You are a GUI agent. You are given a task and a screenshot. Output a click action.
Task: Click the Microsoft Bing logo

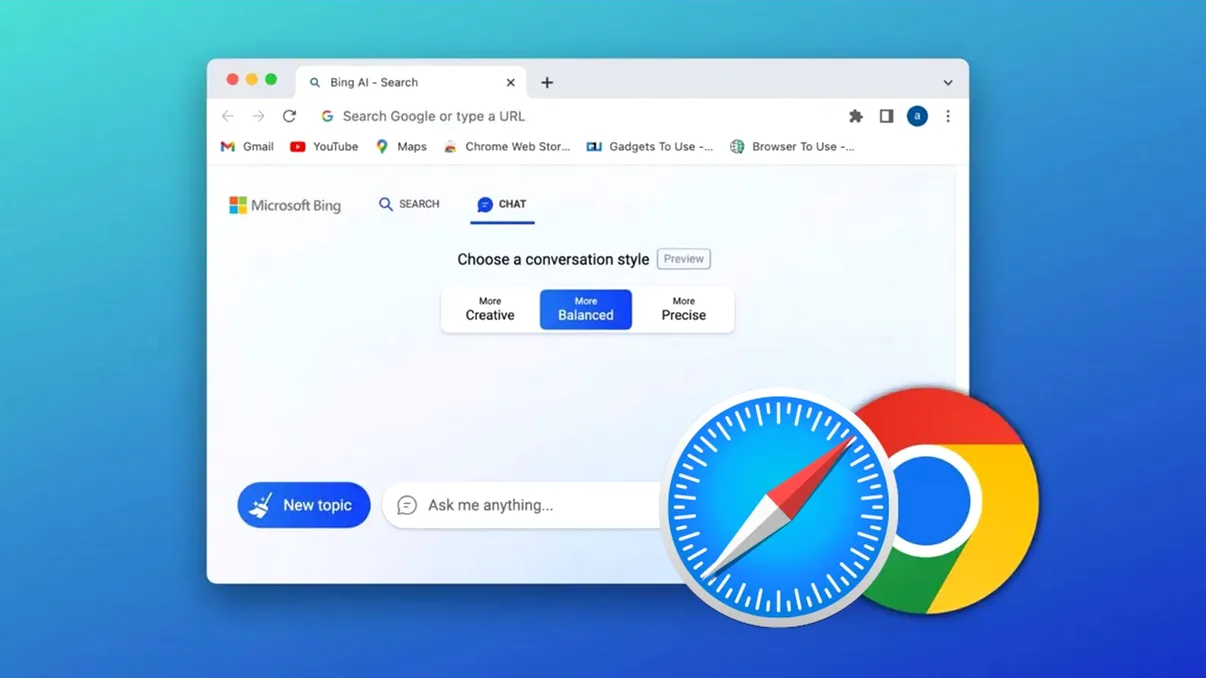click(x=285, y=205)
